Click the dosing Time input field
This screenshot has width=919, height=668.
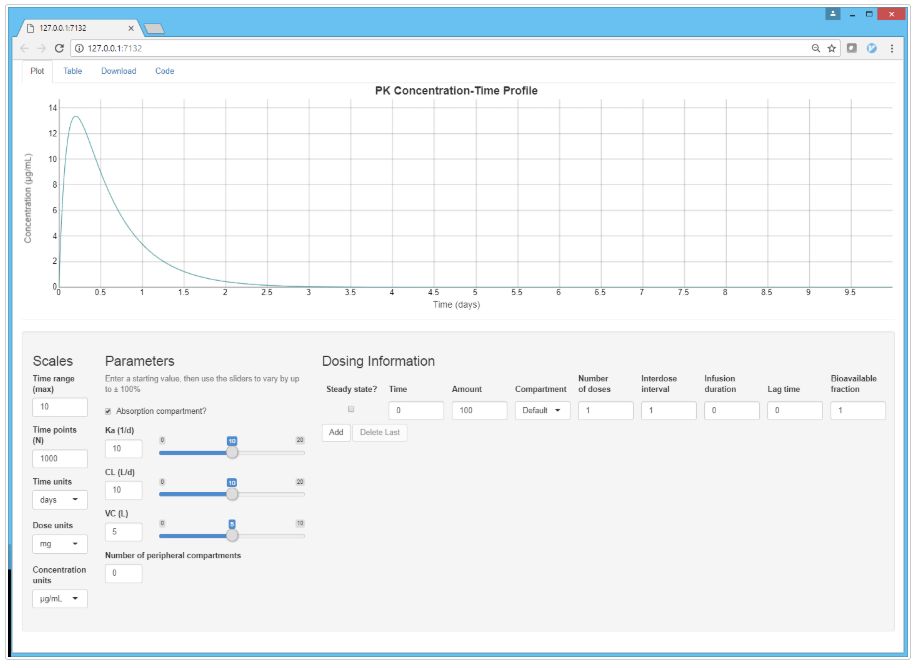pos(416,410)
